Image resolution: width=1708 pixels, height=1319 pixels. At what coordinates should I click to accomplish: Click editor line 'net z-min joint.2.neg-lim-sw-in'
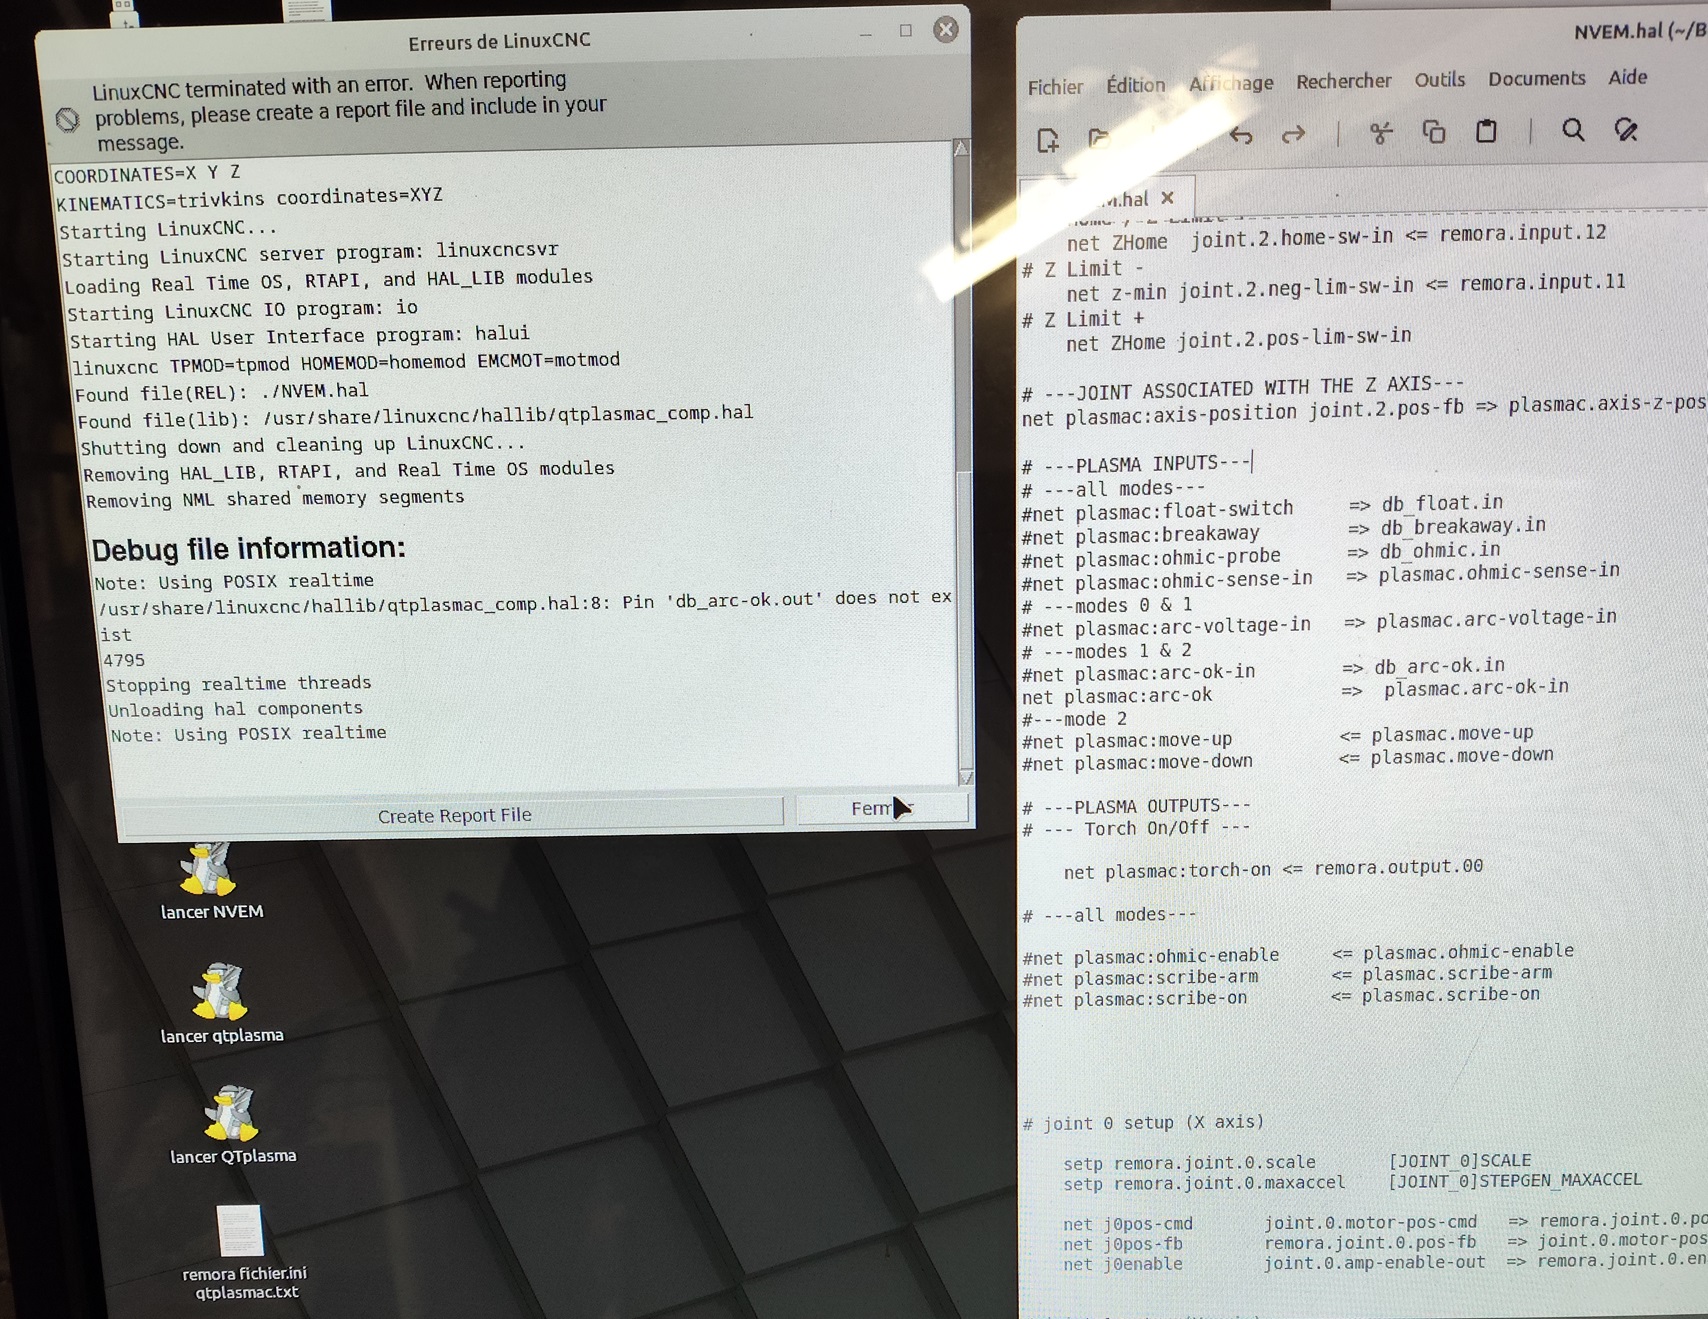[1345, 288]
